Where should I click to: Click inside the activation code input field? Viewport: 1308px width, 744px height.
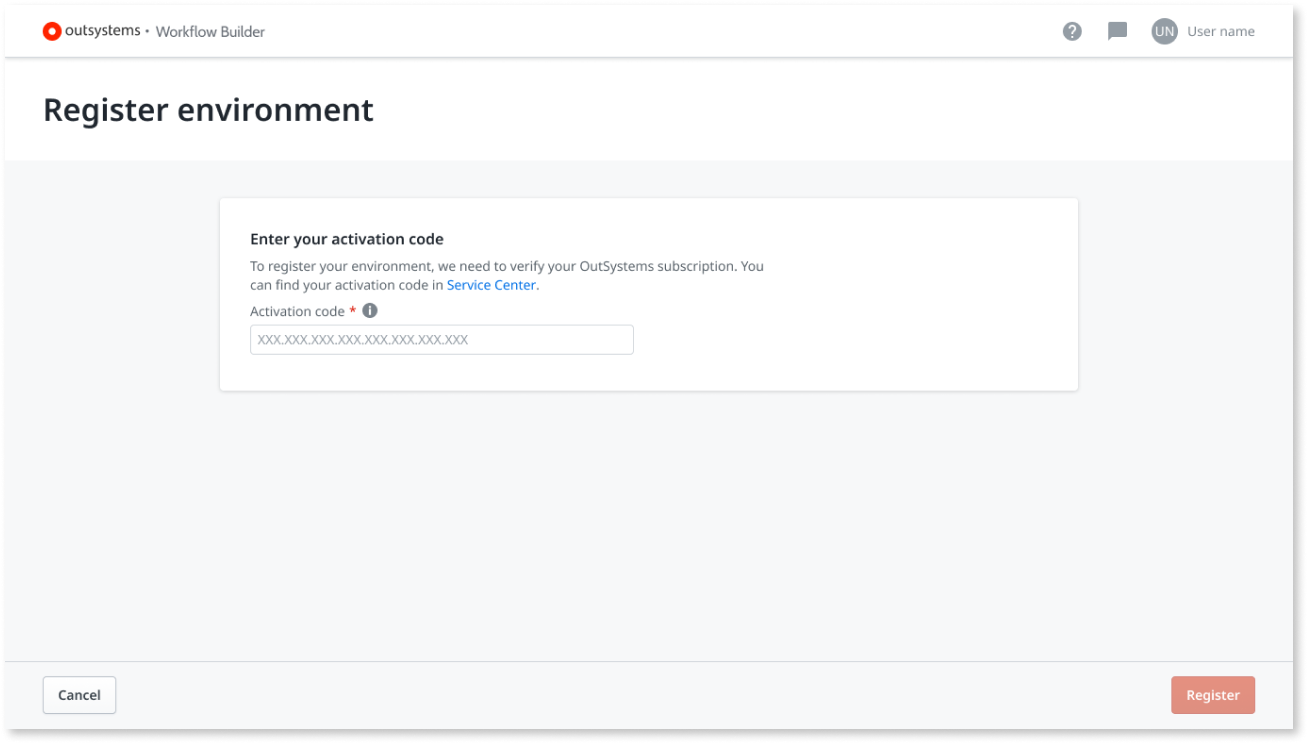pos(441,339)
